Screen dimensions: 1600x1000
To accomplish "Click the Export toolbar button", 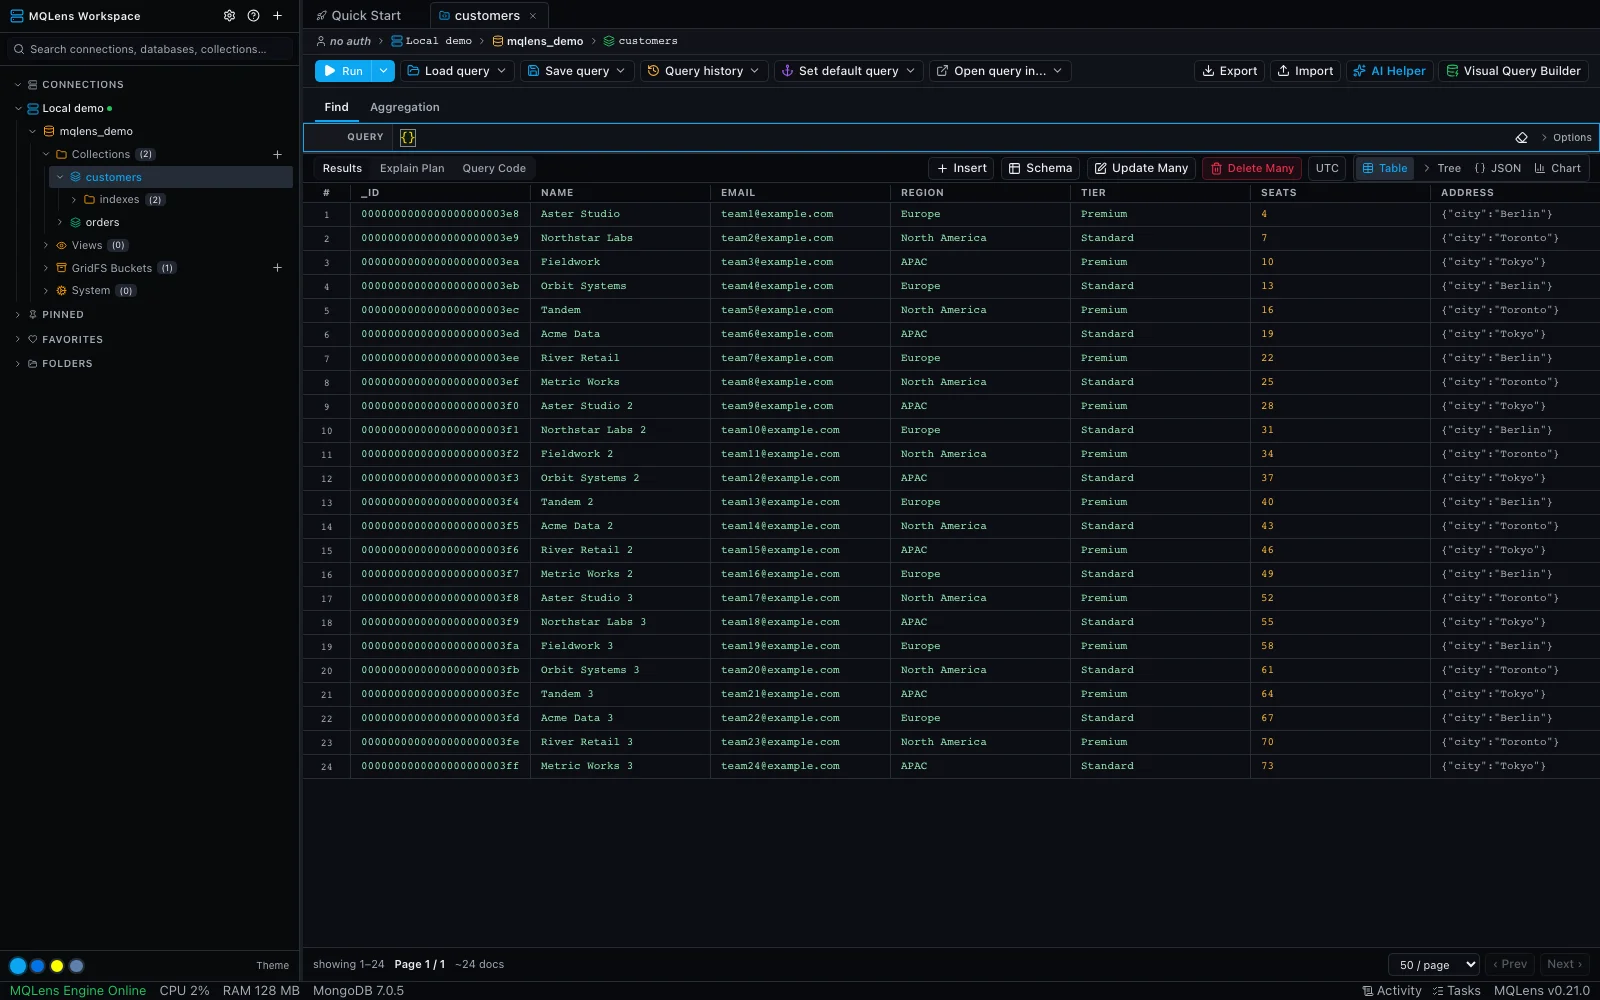I will click(x=1229, y=71).
